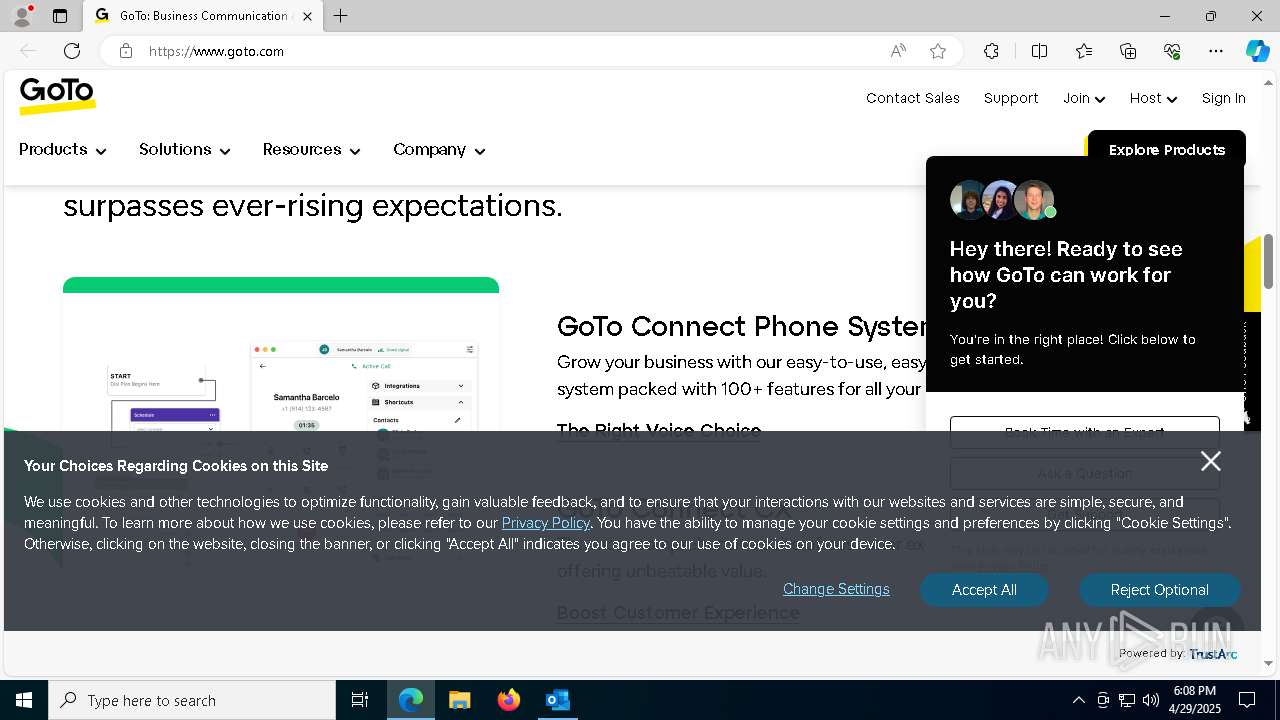Image resolution: width=1280 pixels, height=720 pixels.
Task: Expand the Host dropdown
Action: tap(1153, 98)
